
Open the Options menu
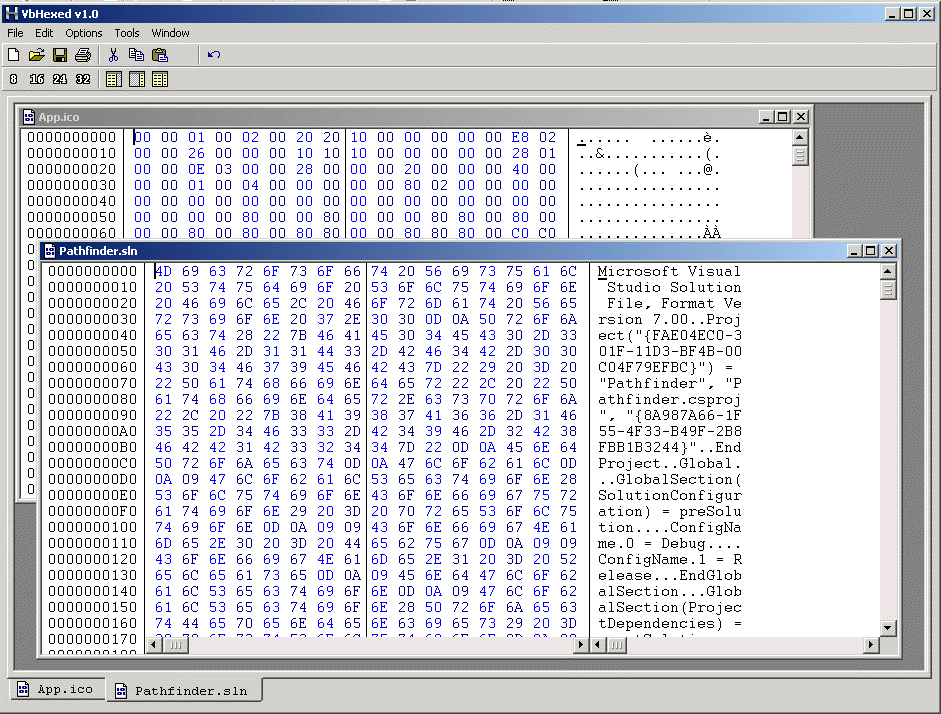pyautogui.click(x=84, y=33)
